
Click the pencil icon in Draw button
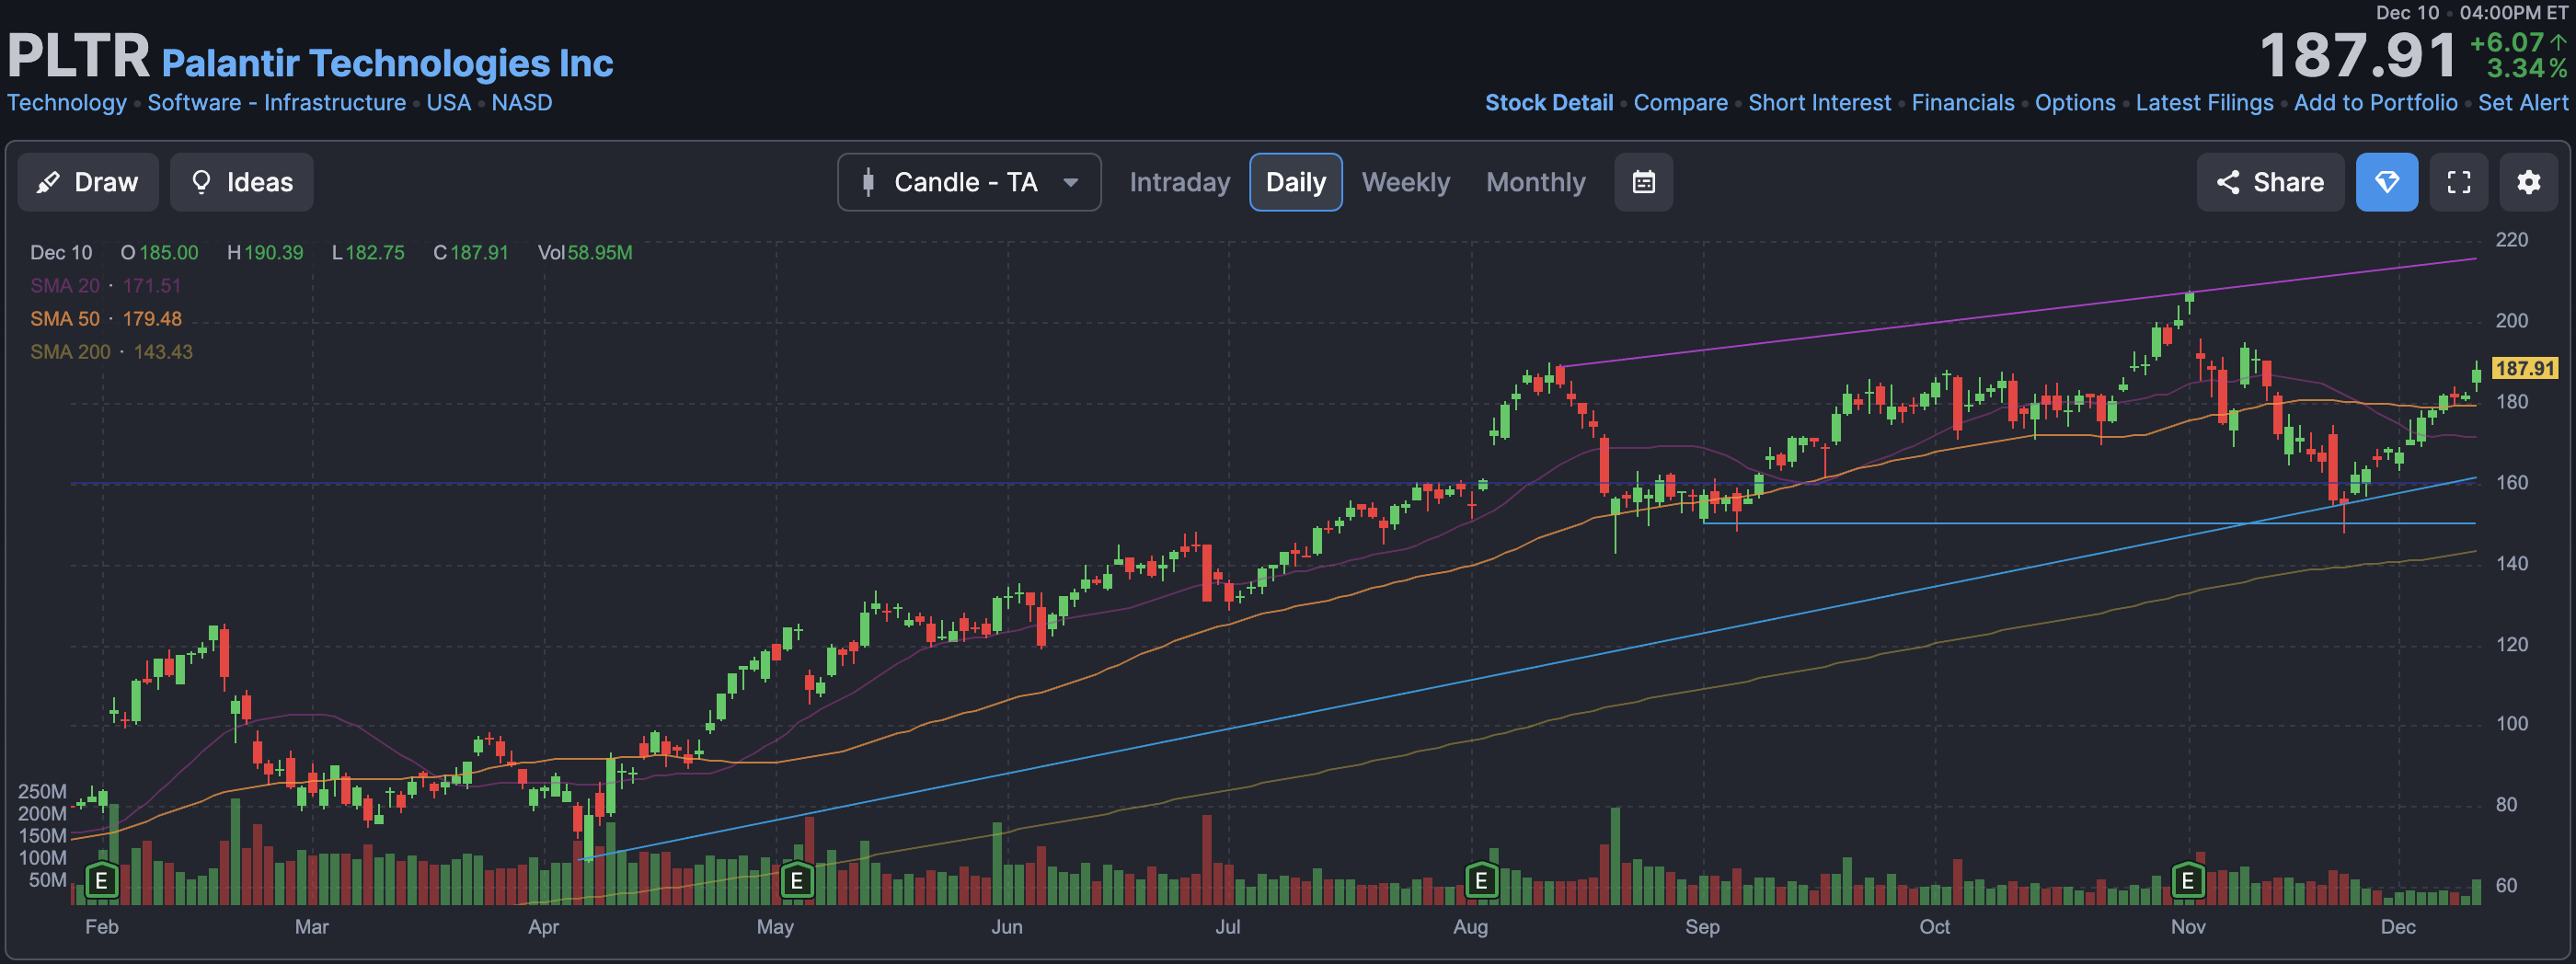[x=48, y=182]
